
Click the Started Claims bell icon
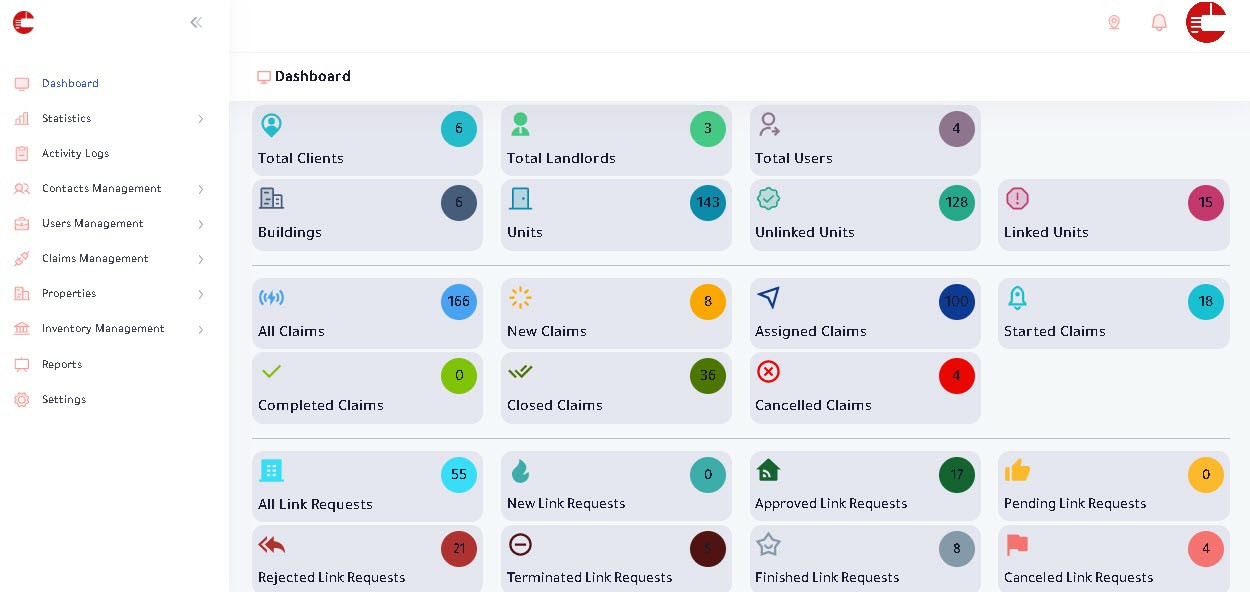(1017, 298)
